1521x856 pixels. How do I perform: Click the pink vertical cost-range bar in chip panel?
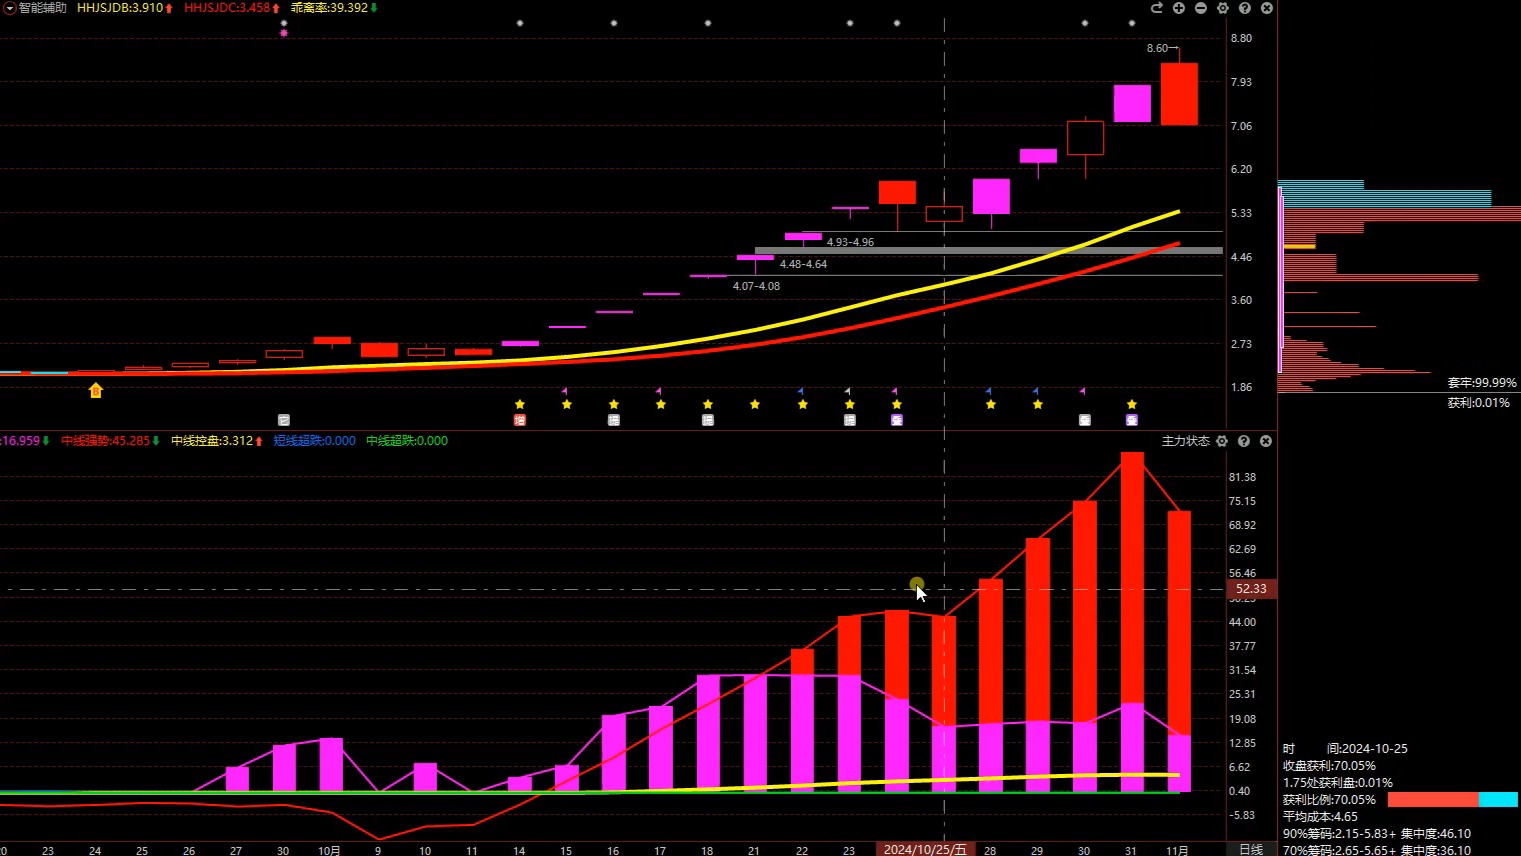coord(1281,279)
